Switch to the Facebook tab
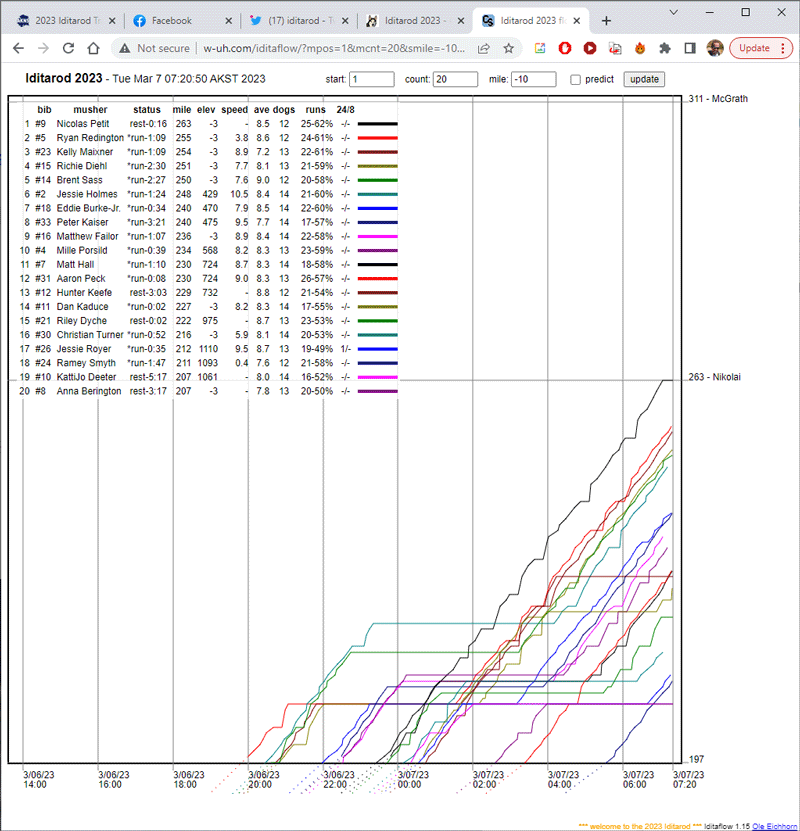The width and height of the screenshot is (800, 831). (x=182, y=21)
